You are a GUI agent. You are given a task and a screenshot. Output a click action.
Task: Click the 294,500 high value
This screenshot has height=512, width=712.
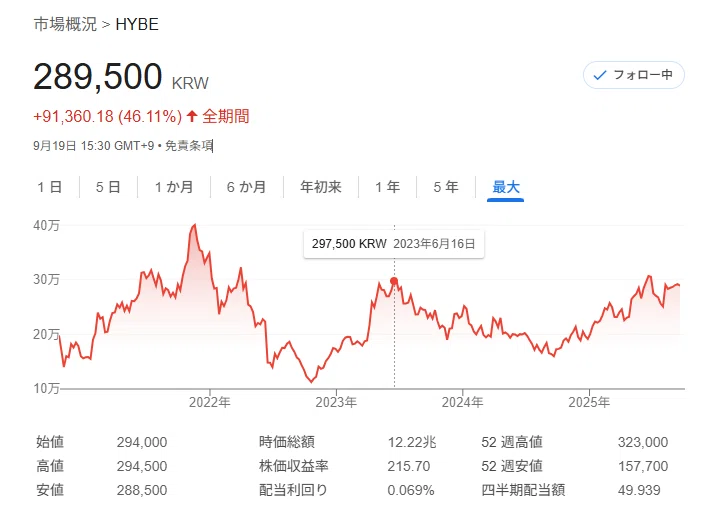(142, 466)
